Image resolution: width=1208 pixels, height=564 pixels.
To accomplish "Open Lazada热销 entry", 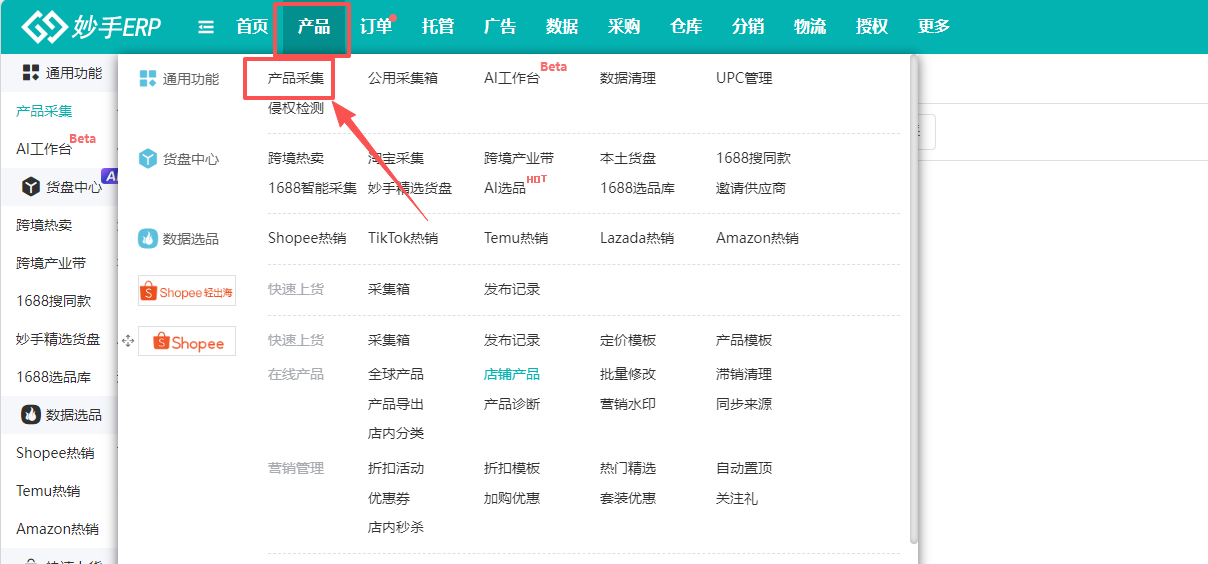I will click(x=637, y=238).
